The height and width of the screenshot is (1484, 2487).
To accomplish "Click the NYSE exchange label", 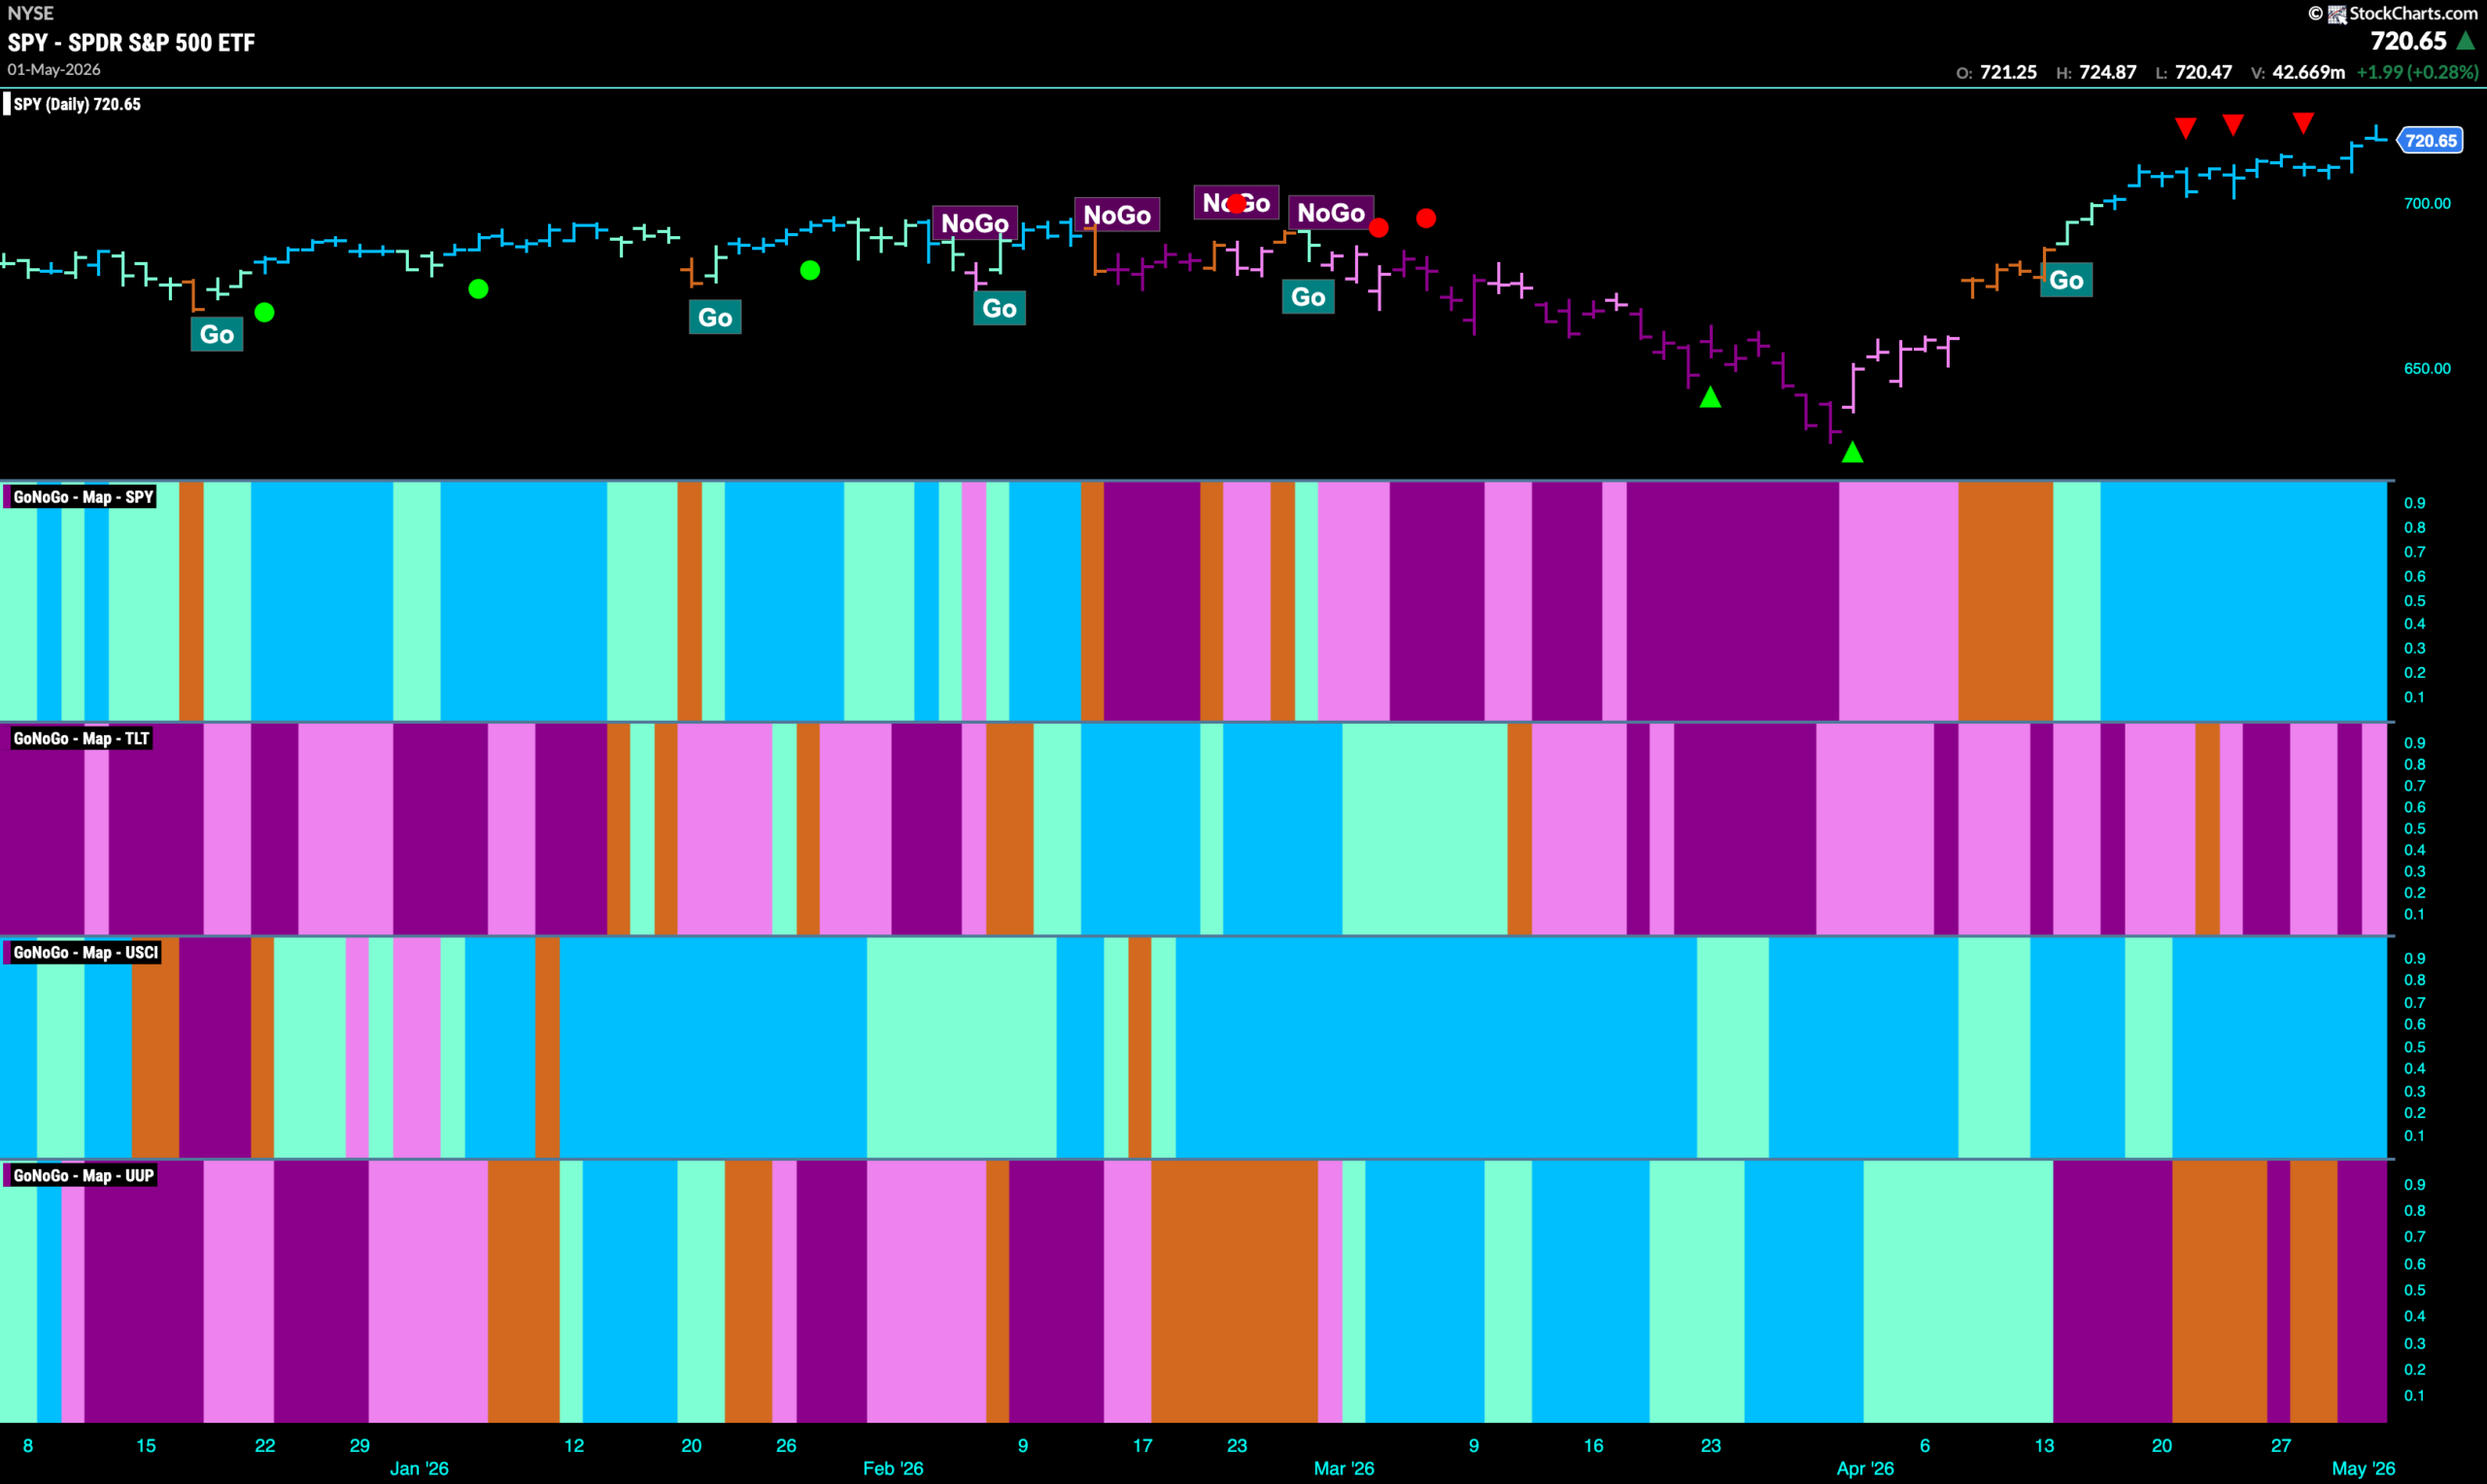I will 30,13.
